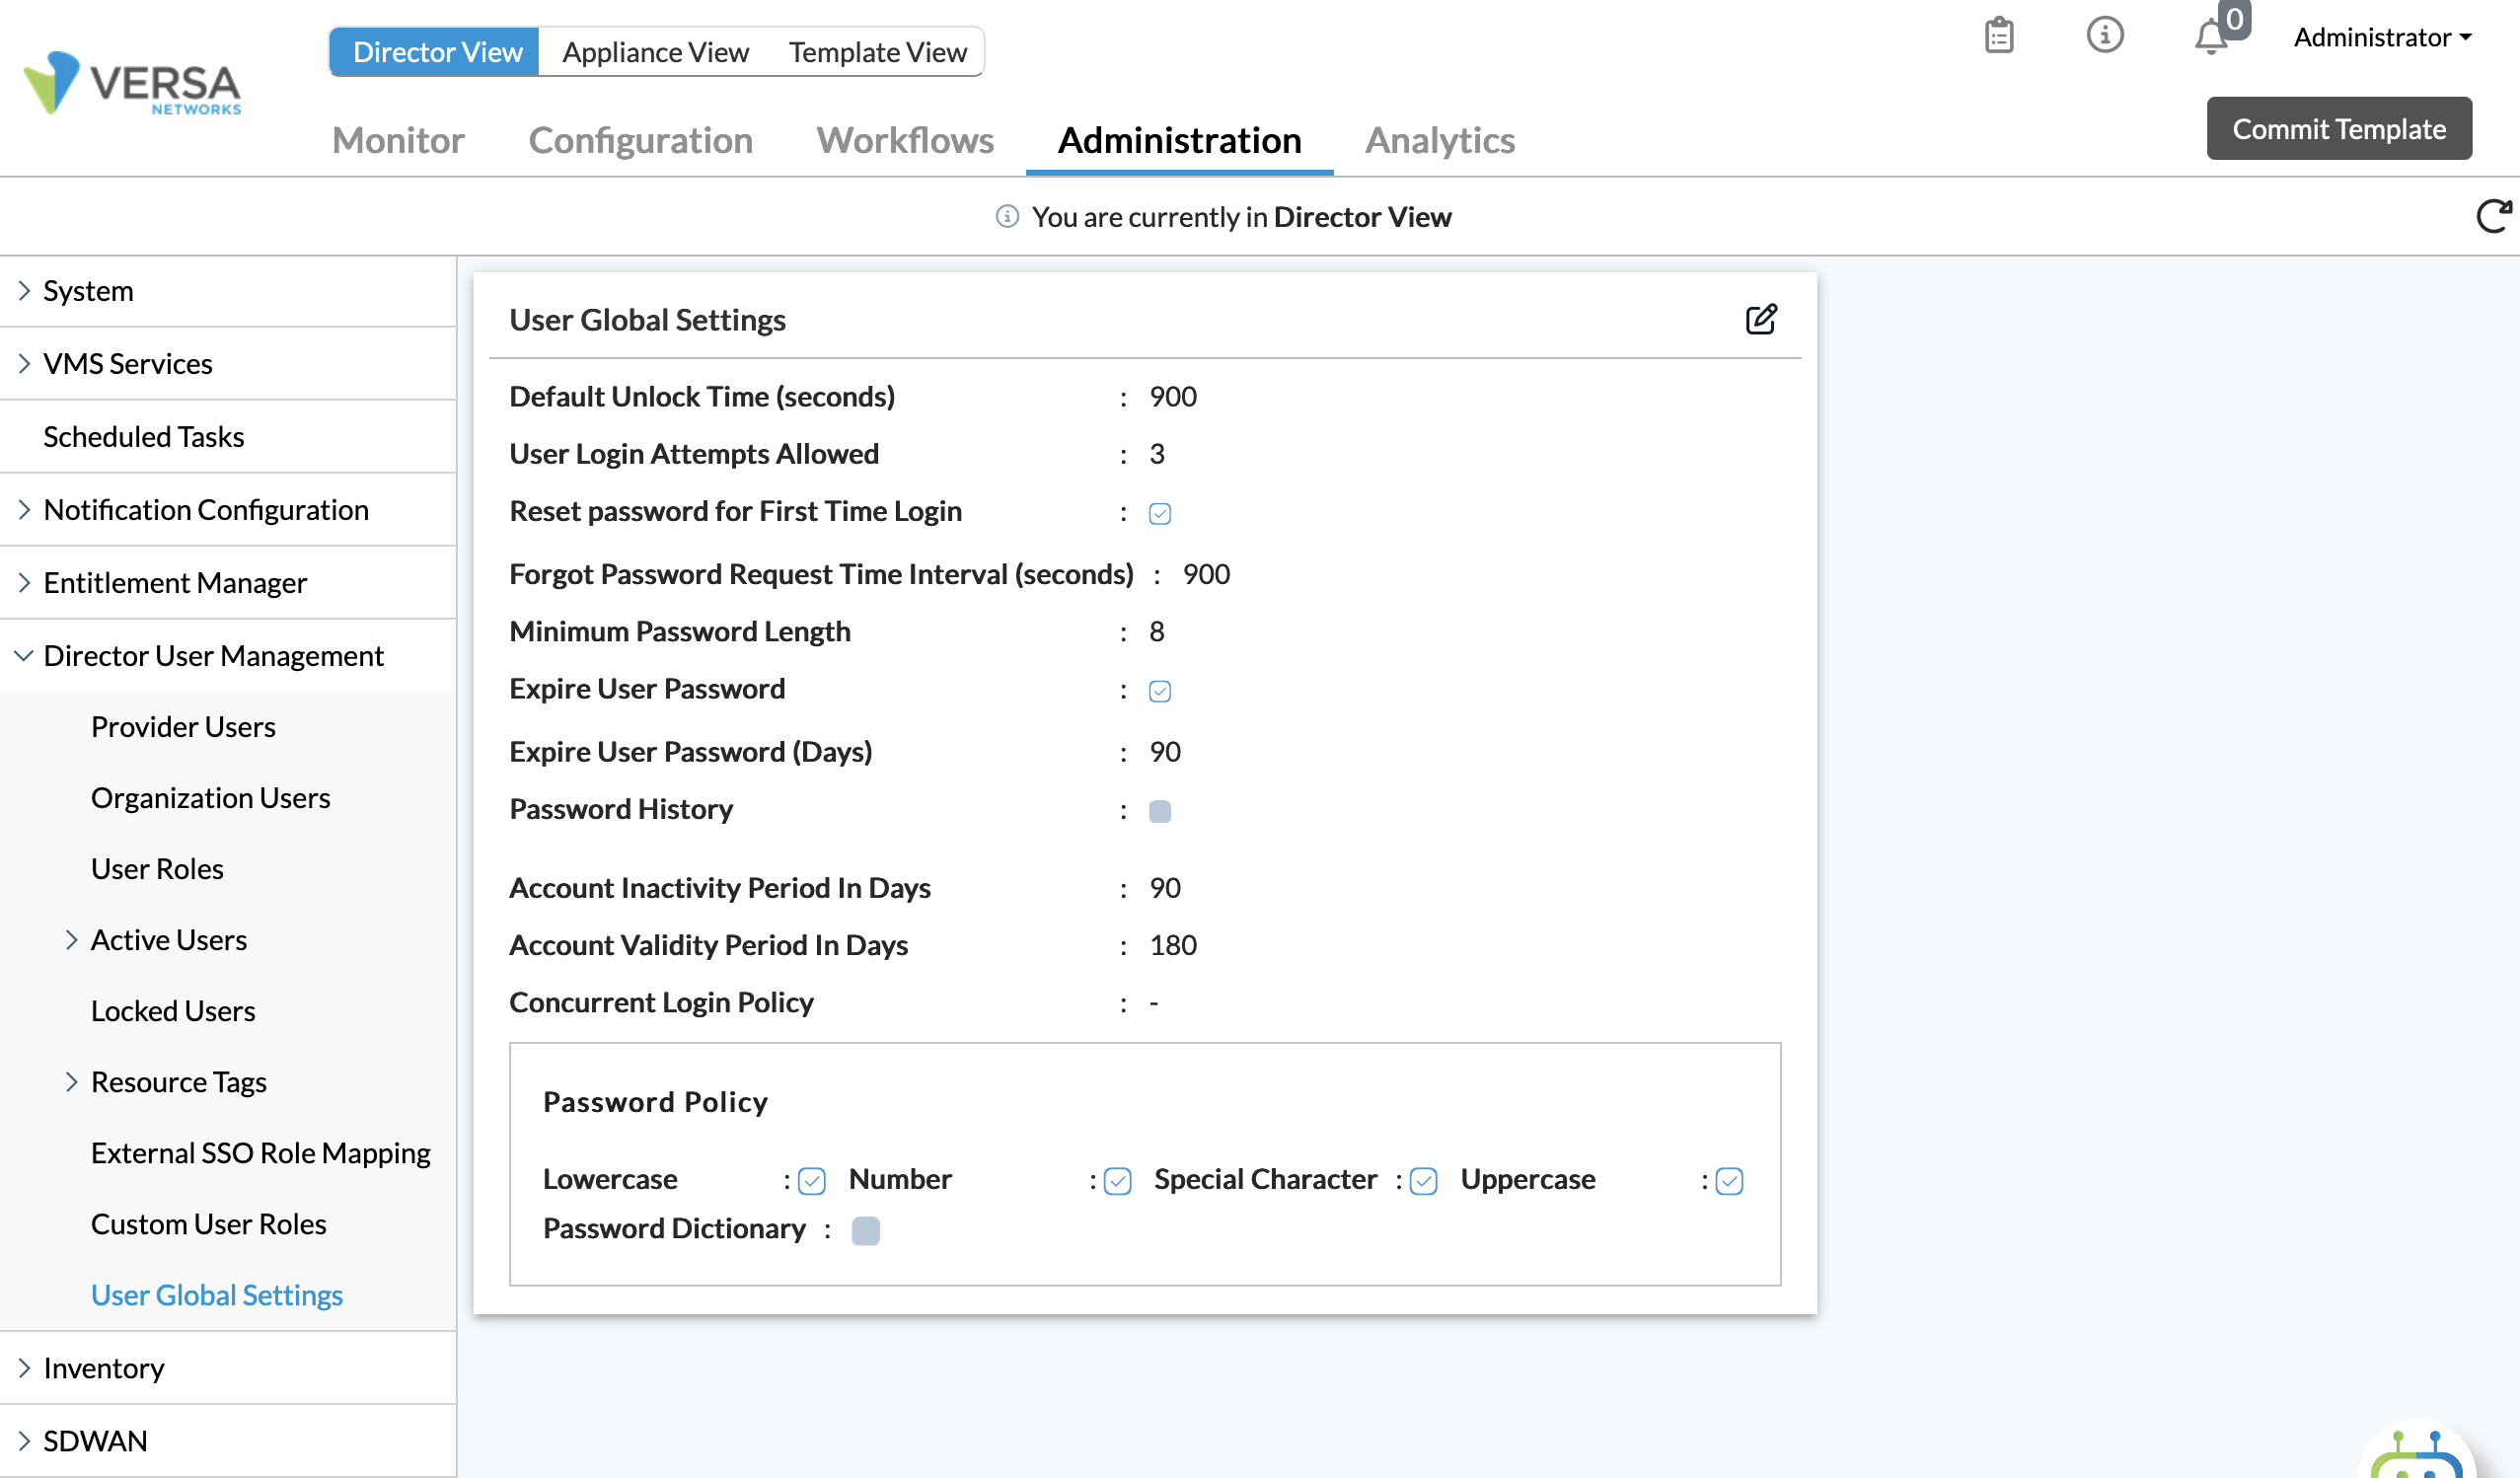This screenshot has width=2520, height=1478.
Task: Click the info icon in the top bar
Action: coord(2105,35)
